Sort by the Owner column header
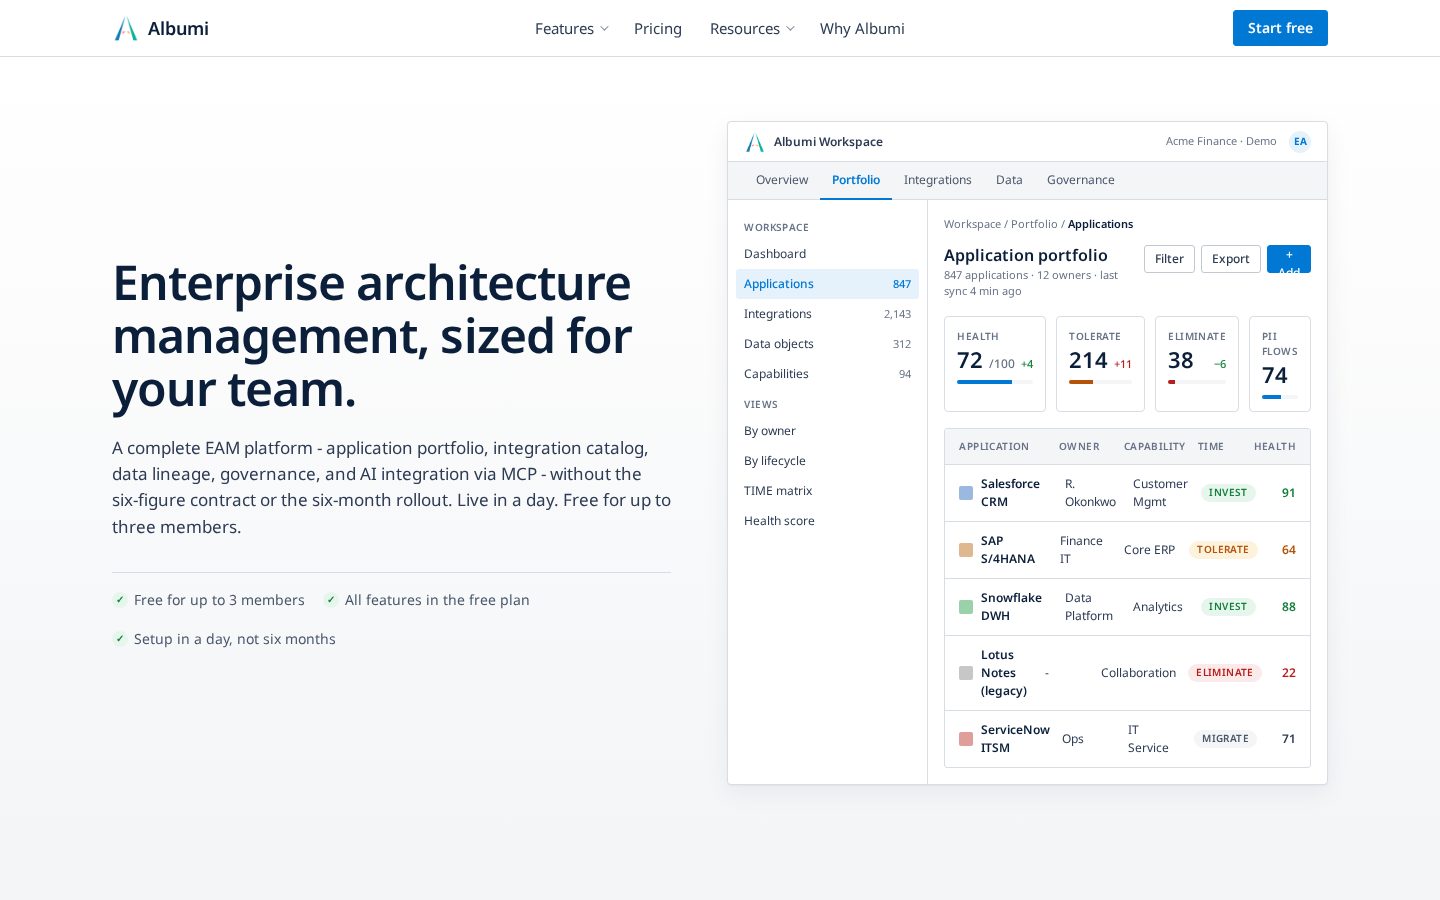 [1079, 447]
